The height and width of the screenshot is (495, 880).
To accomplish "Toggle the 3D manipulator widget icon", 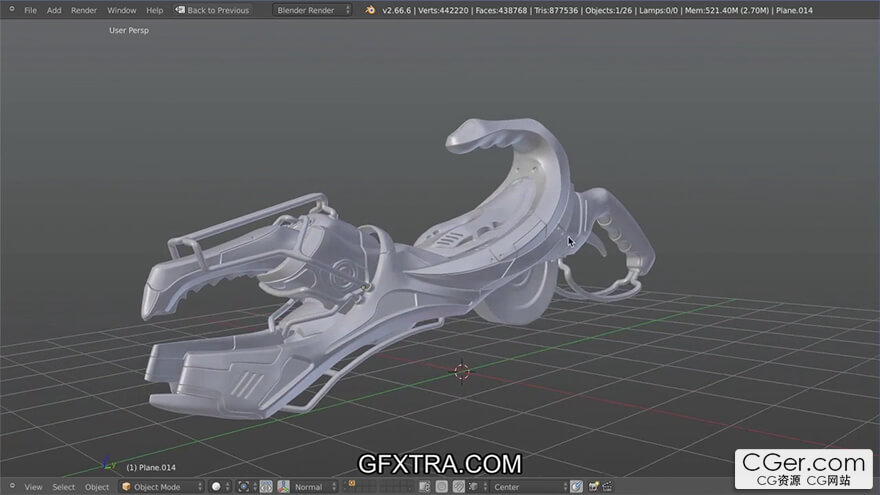I will 282,487.
